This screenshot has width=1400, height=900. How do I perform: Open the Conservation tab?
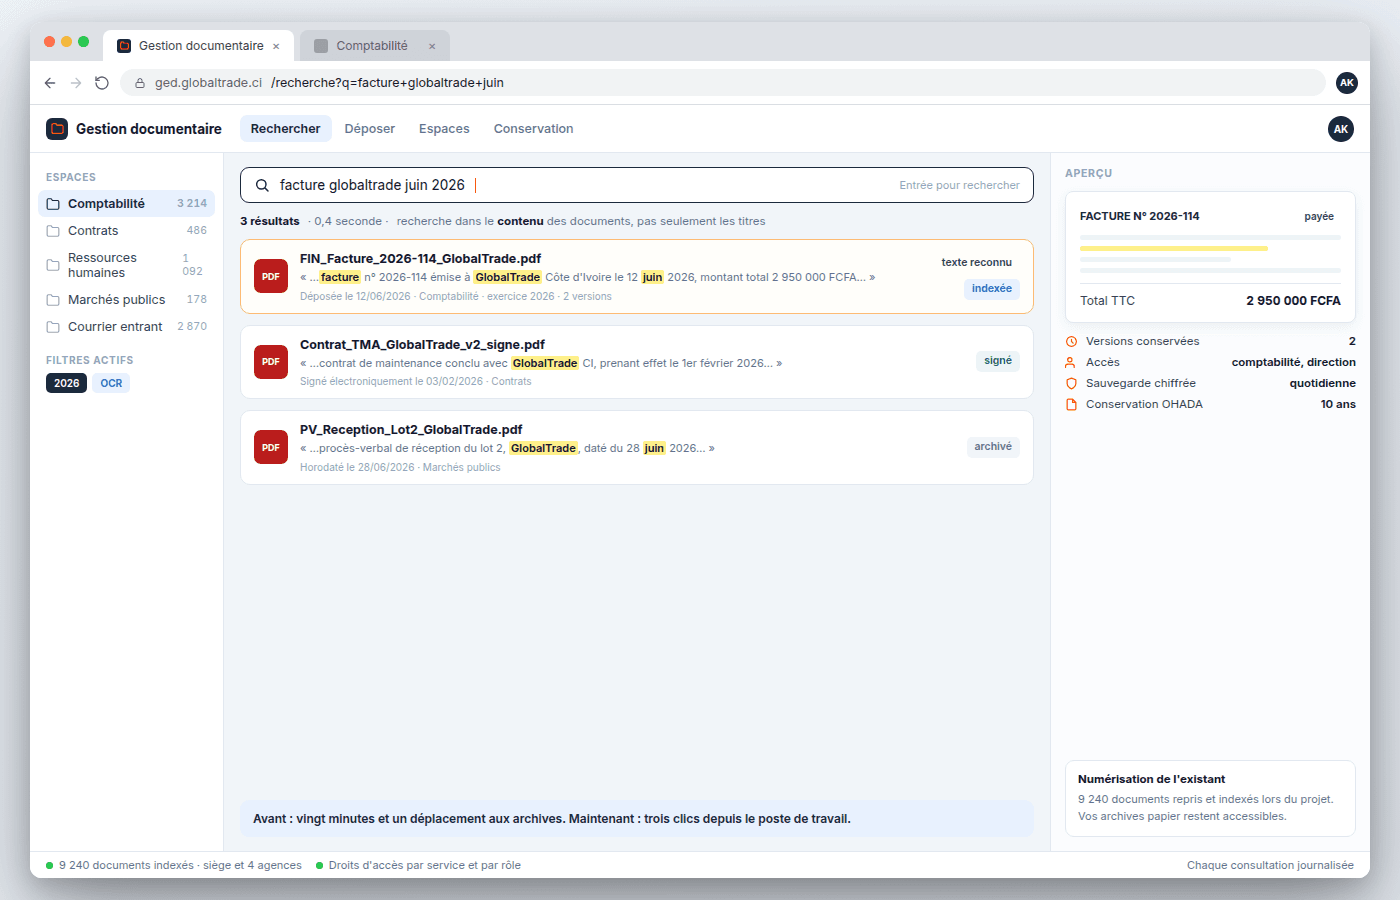click(x=533, y=129)
